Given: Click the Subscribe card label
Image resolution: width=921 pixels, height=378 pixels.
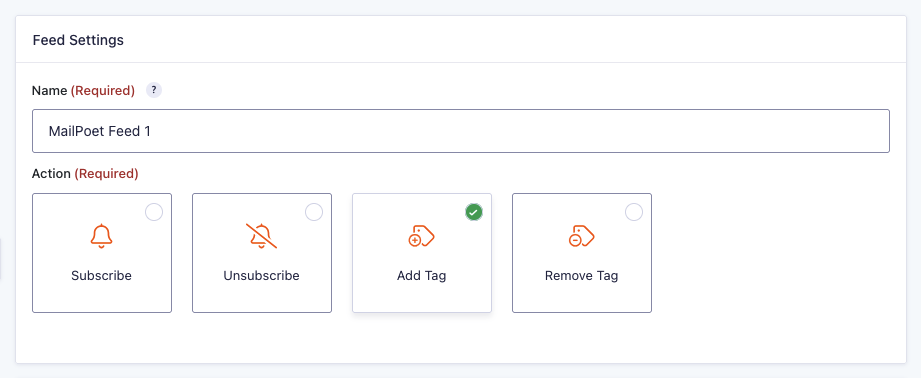Looking at the screenshot, I should [x=102, y=276].
